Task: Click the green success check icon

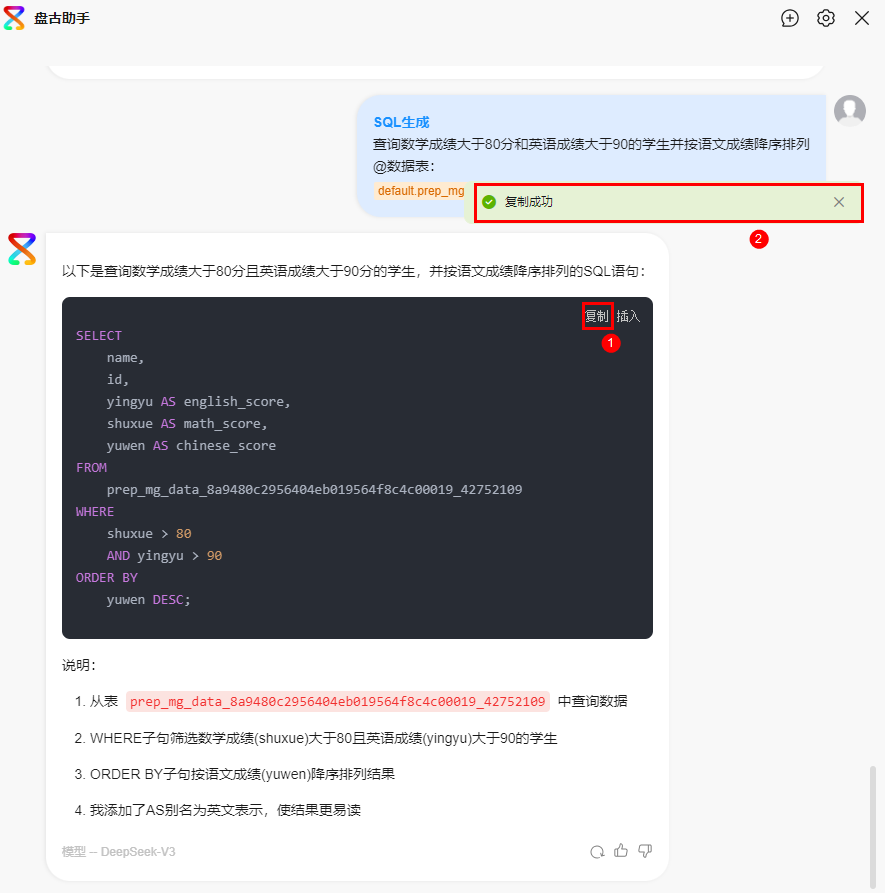Action: pos(489,202)
